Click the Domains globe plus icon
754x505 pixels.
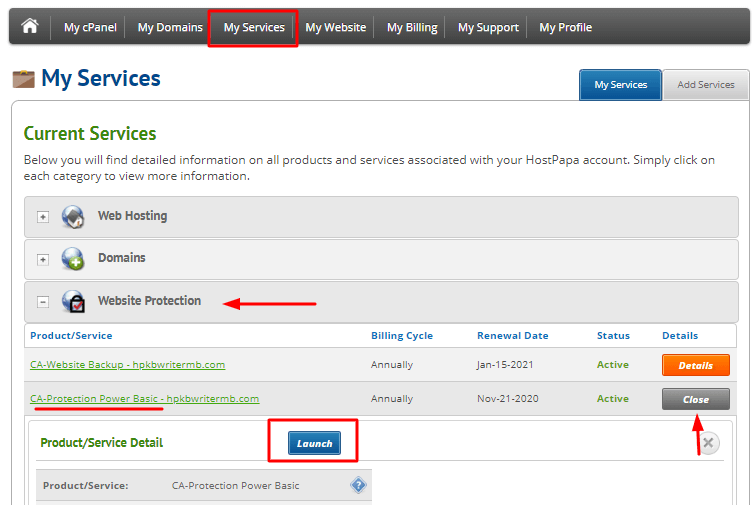point(73,259)
